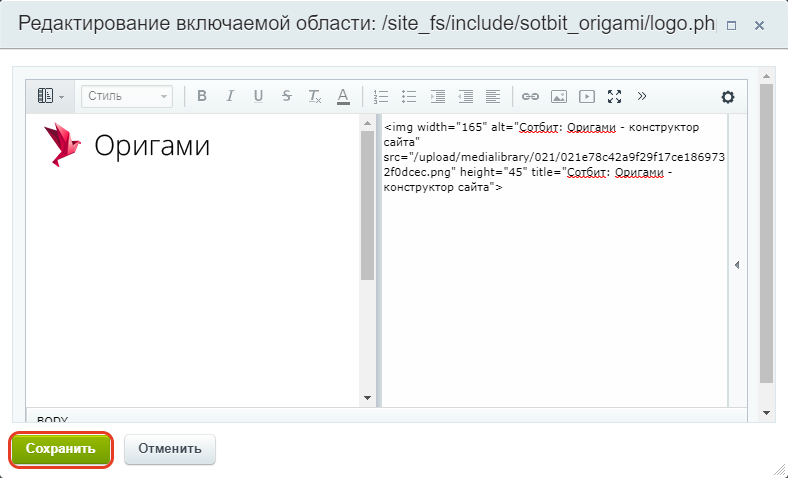This screenshot has height=478, width=788.
Task: Open the text color picker
Action: click(343, 96)
